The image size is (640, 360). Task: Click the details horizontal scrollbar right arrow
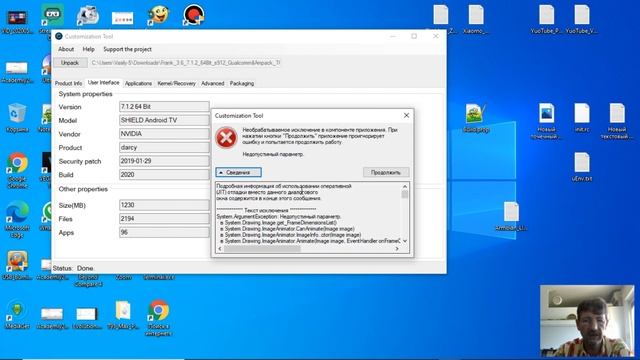point(397,249)
